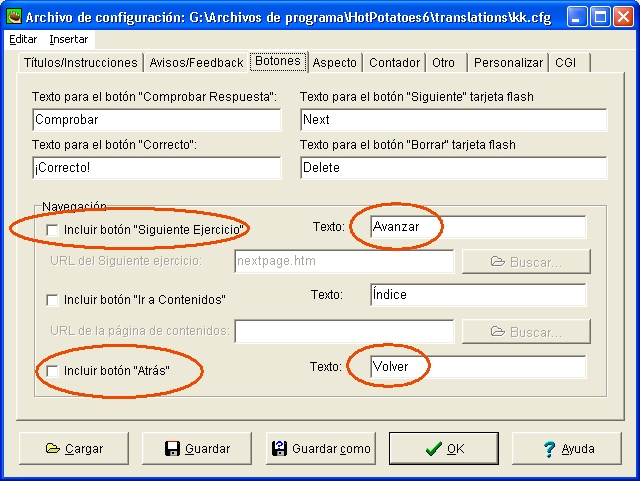Open the Aspecto tab

point(334,62)
